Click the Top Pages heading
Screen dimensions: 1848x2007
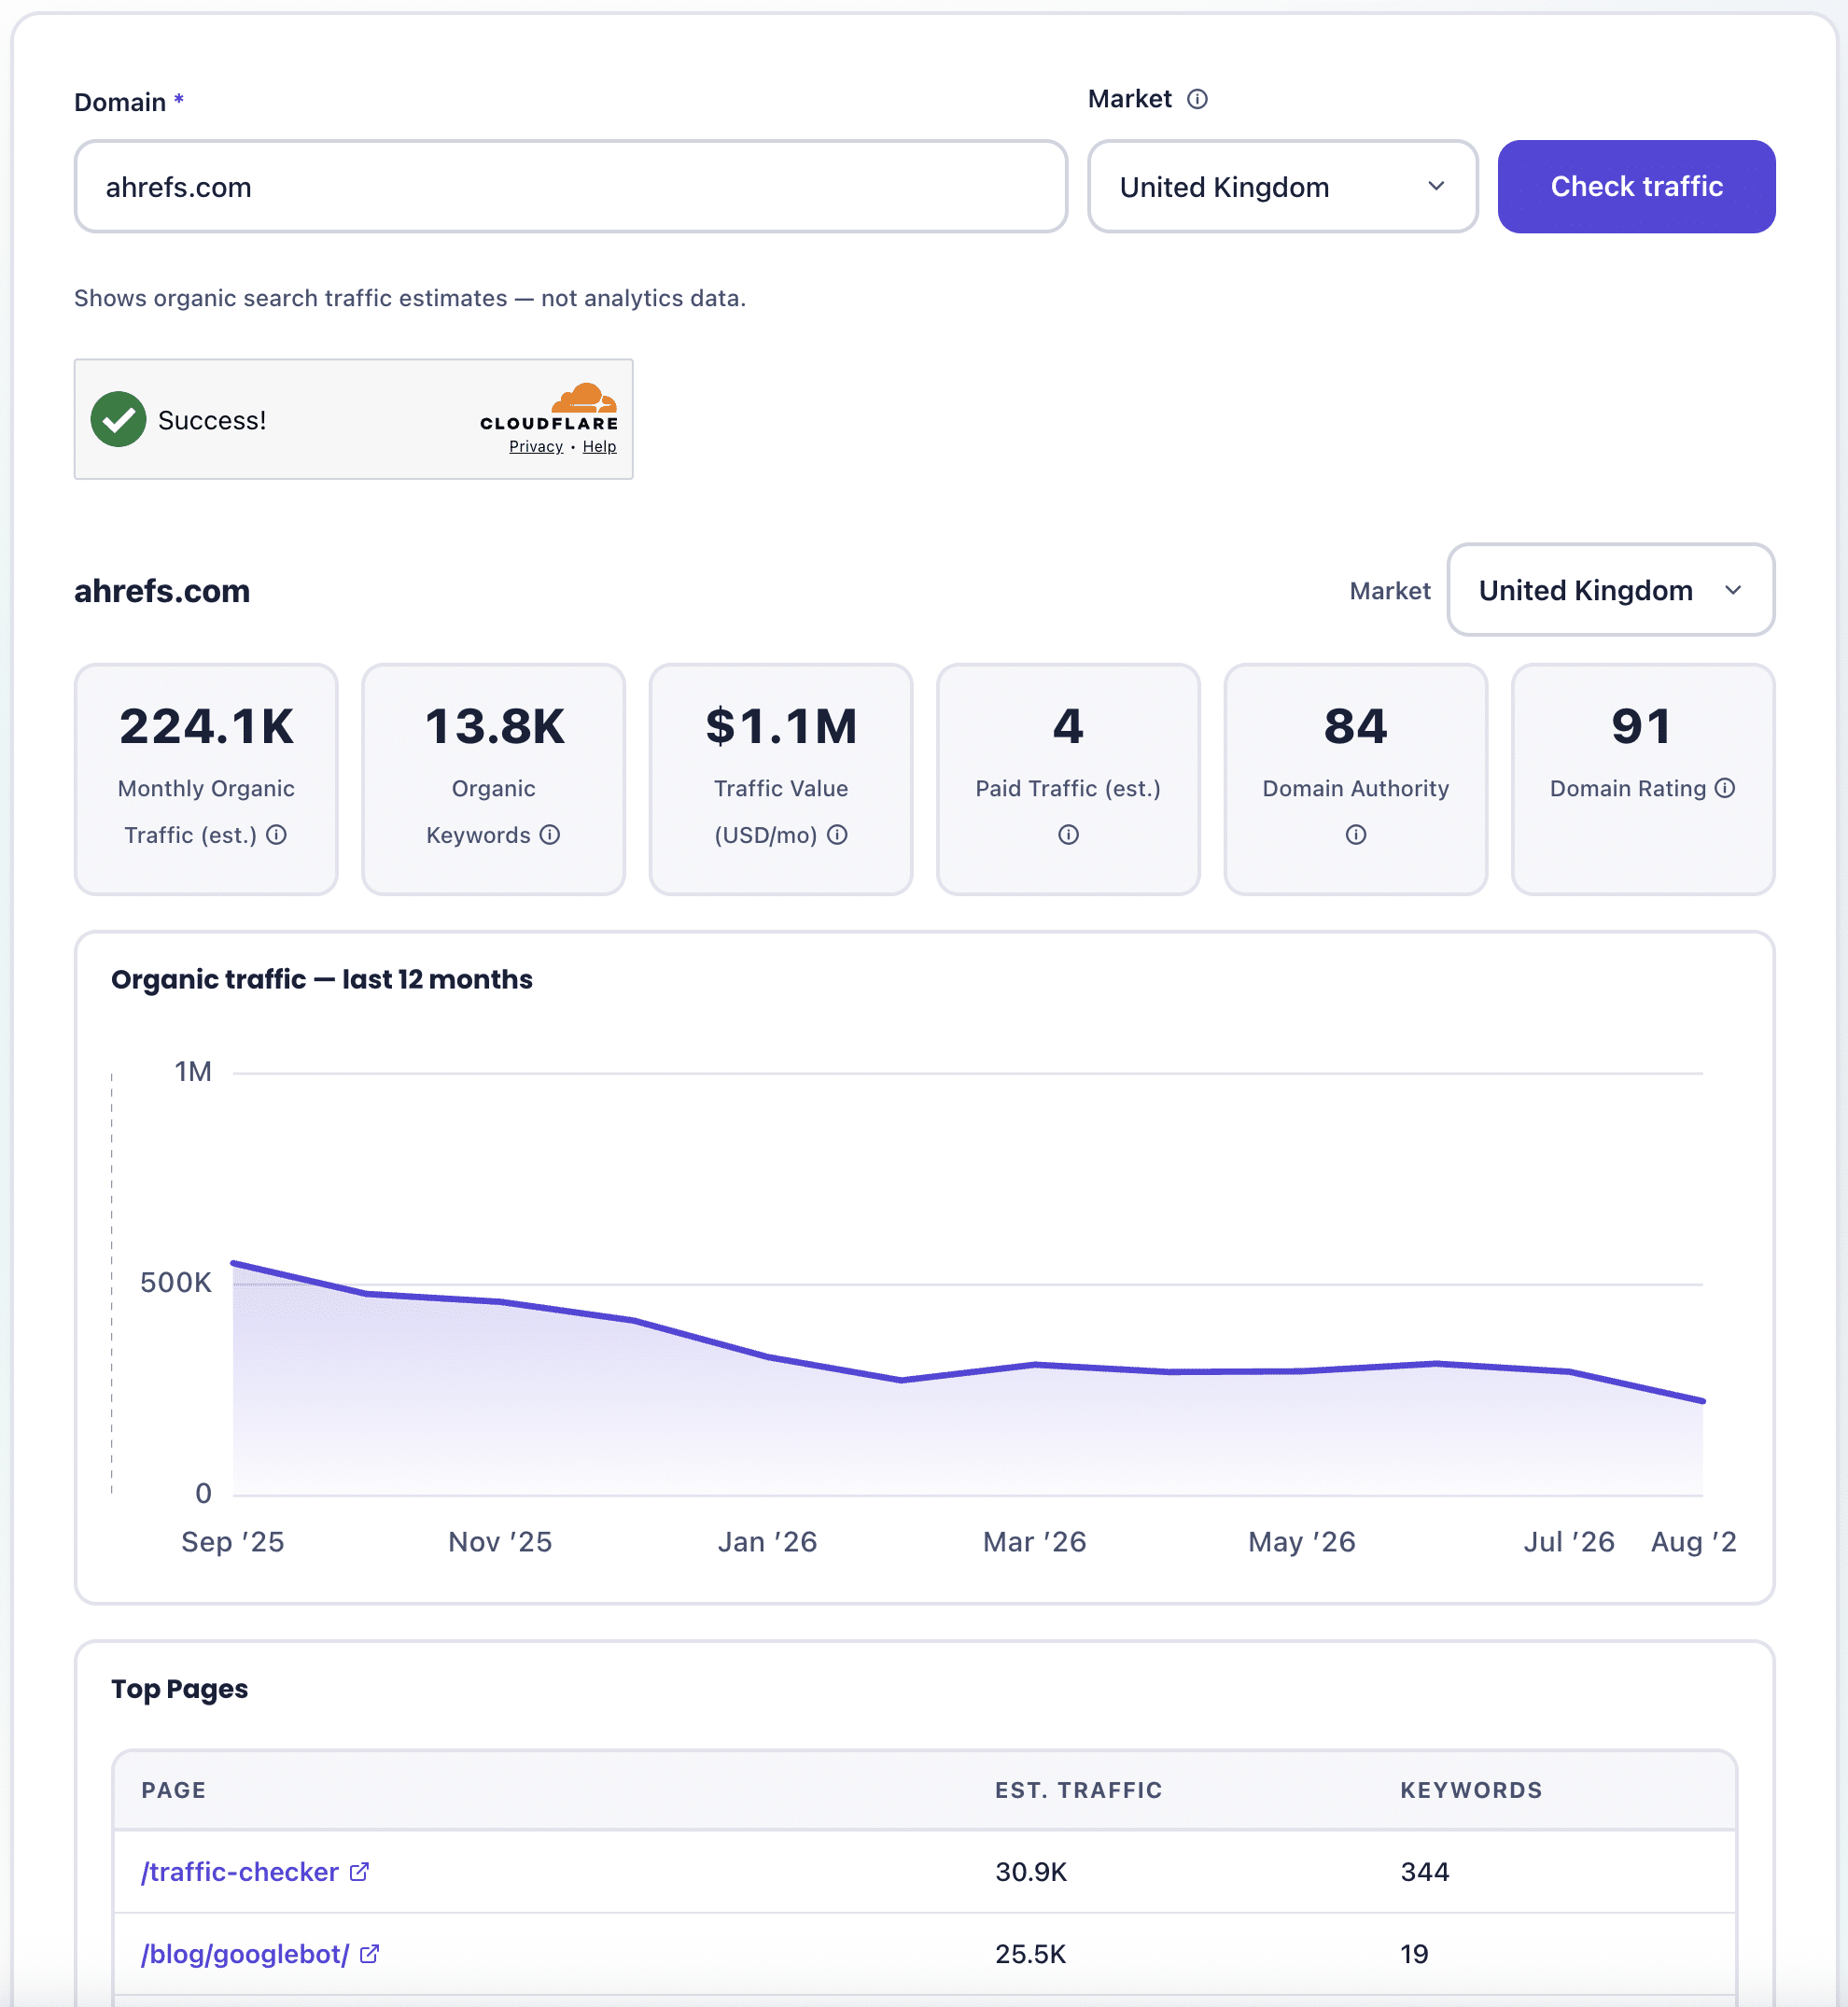tap(179, 1689)
